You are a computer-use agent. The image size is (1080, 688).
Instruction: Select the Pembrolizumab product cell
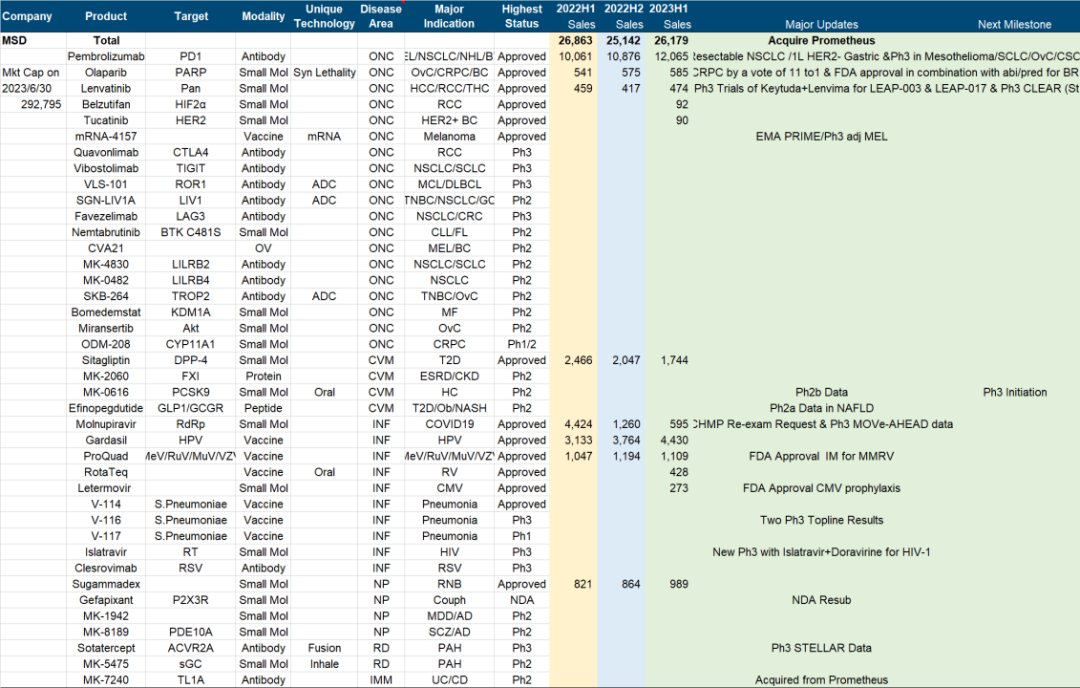pyautogui.click(x=106, y=56)
